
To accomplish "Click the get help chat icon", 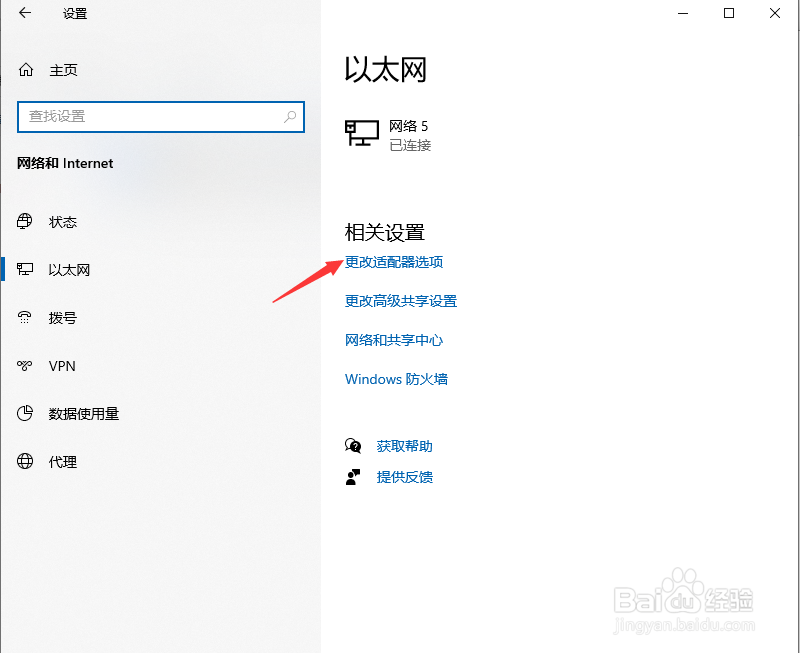I will tap(353, 446).
